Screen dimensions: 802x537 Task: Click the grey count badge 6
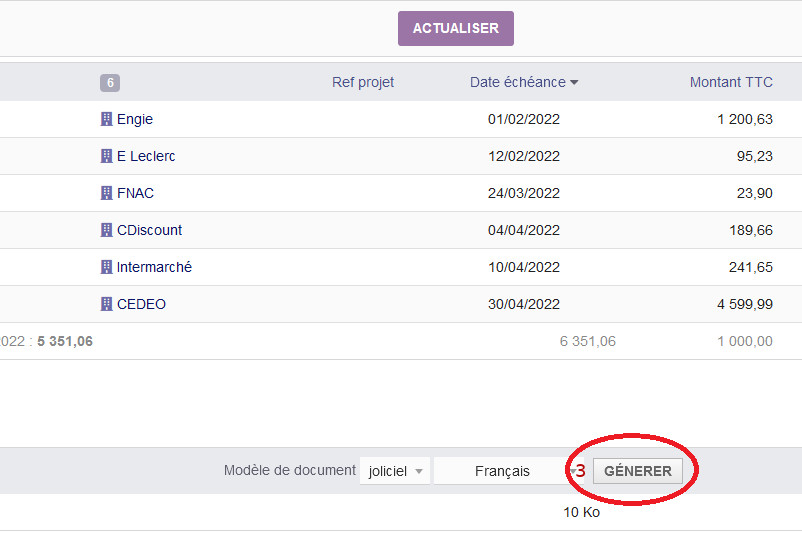click(110, 82)
